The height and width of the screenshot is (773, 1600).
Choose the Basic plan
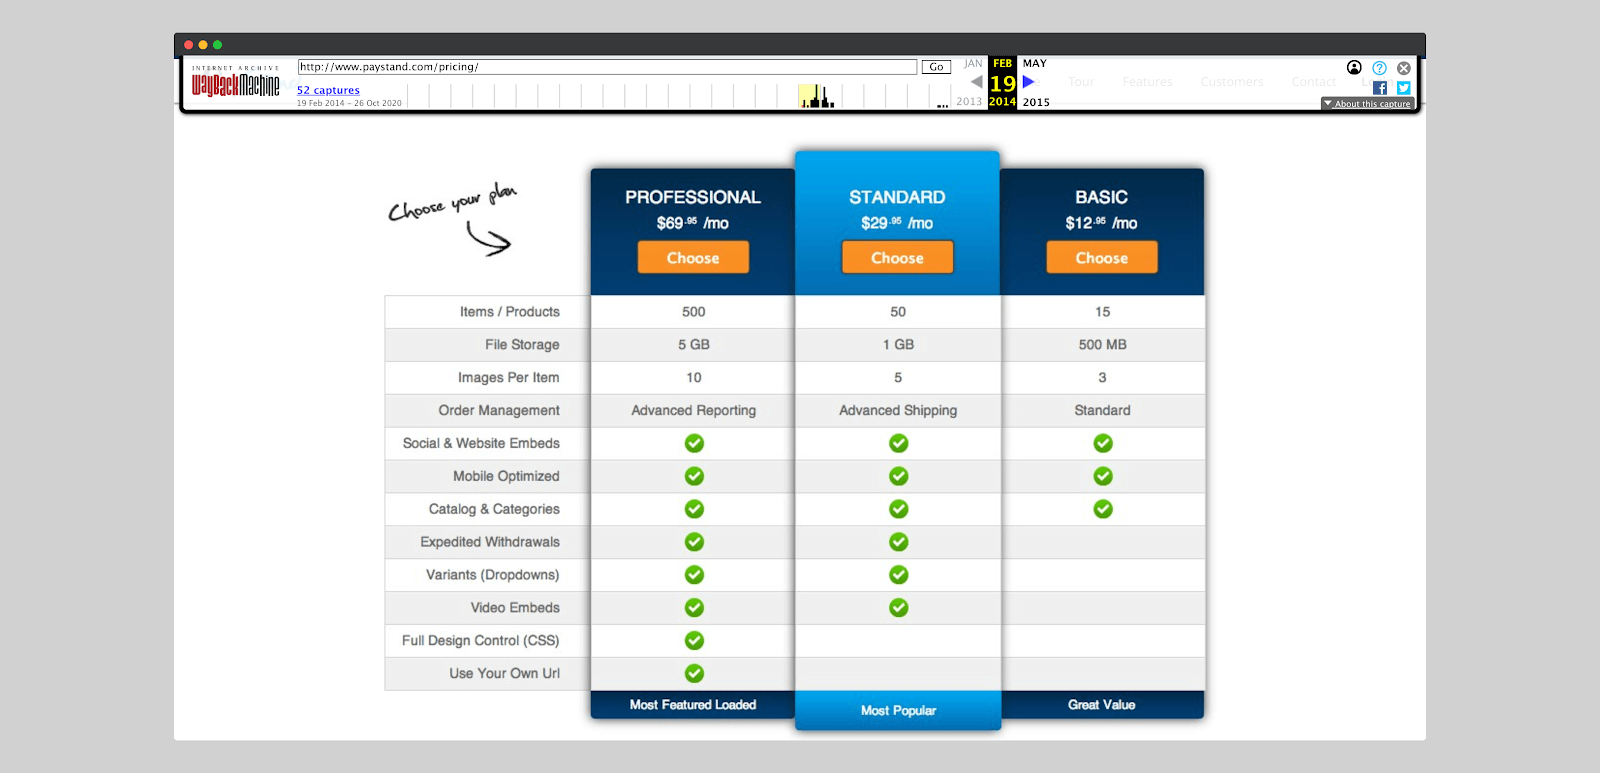pyautogui.click(x=1102, y=257)
